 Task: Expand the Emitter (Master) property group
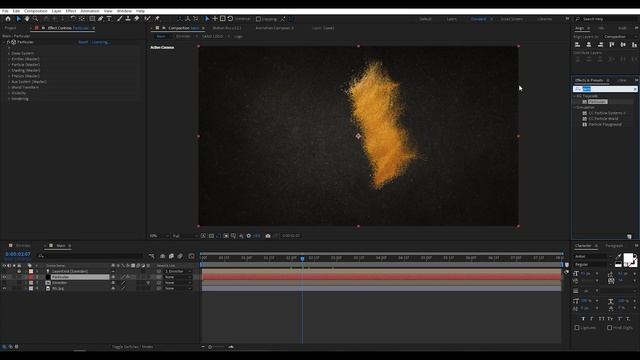[x=9, y=59]
